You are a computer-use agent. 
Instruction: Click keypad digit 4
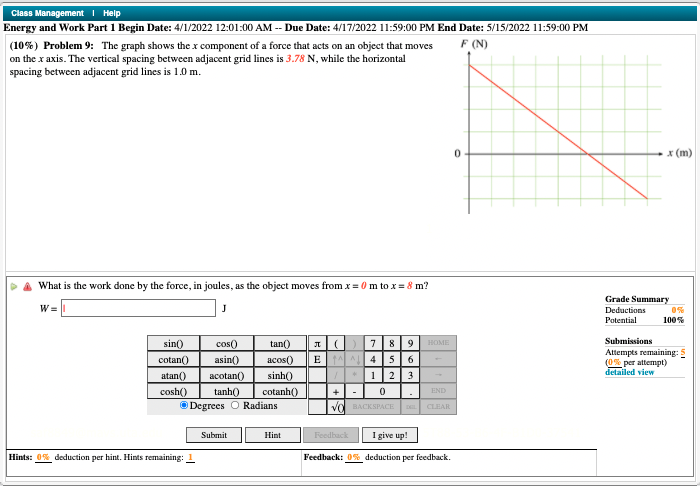[x=373, y=359]
